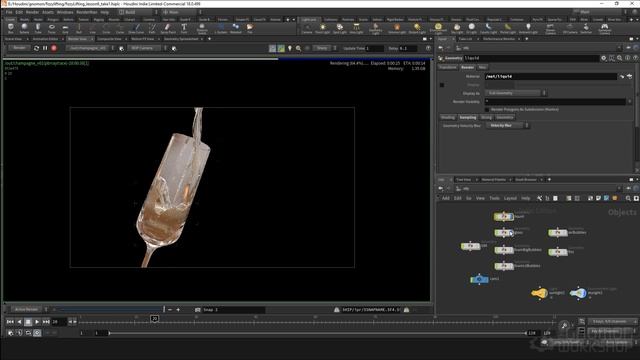Toggle real time playback button
Viewport: 640px width, 360px height.
[x=37, y=333]
